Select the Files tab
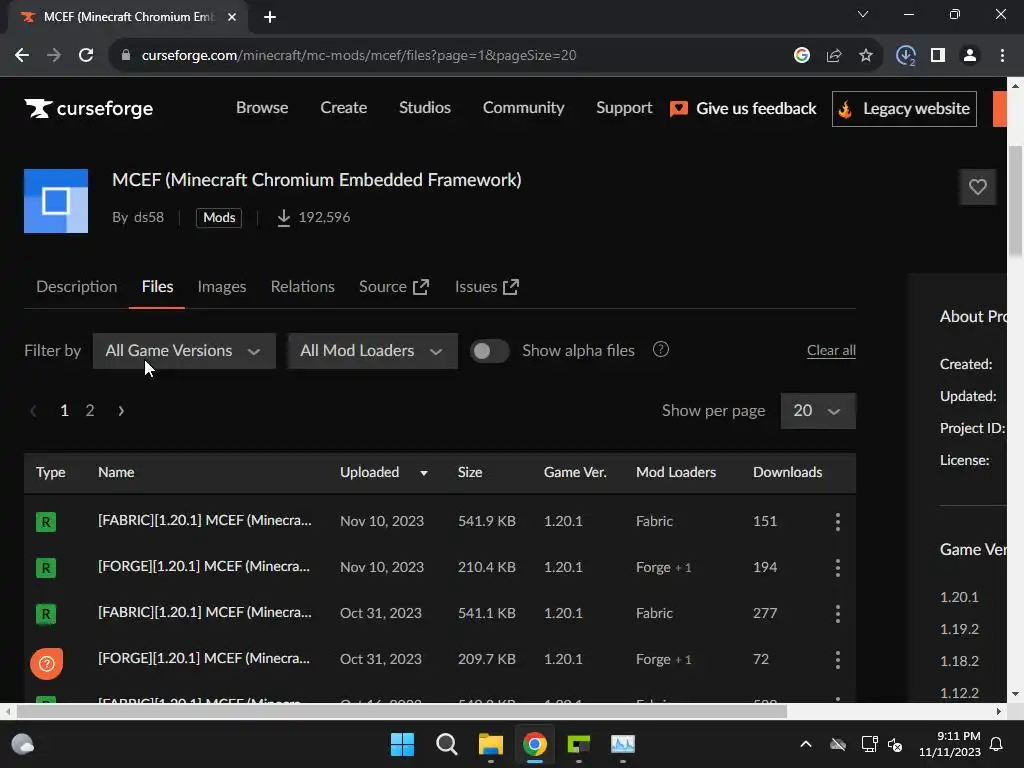This screenshot has height=768, width=1024. [157, 287]
